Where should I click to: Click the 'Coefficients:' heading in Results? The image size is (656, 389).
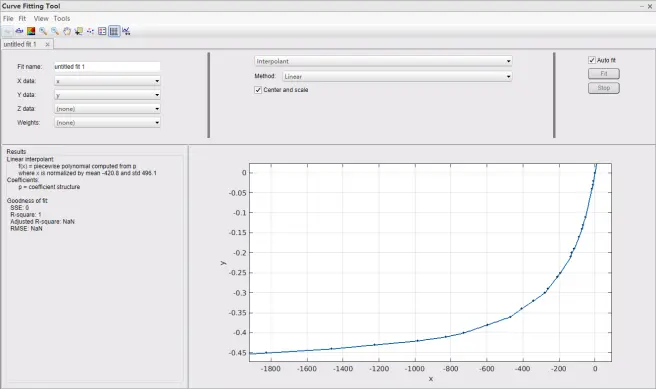pyautogui.click(x=23, y=180)
